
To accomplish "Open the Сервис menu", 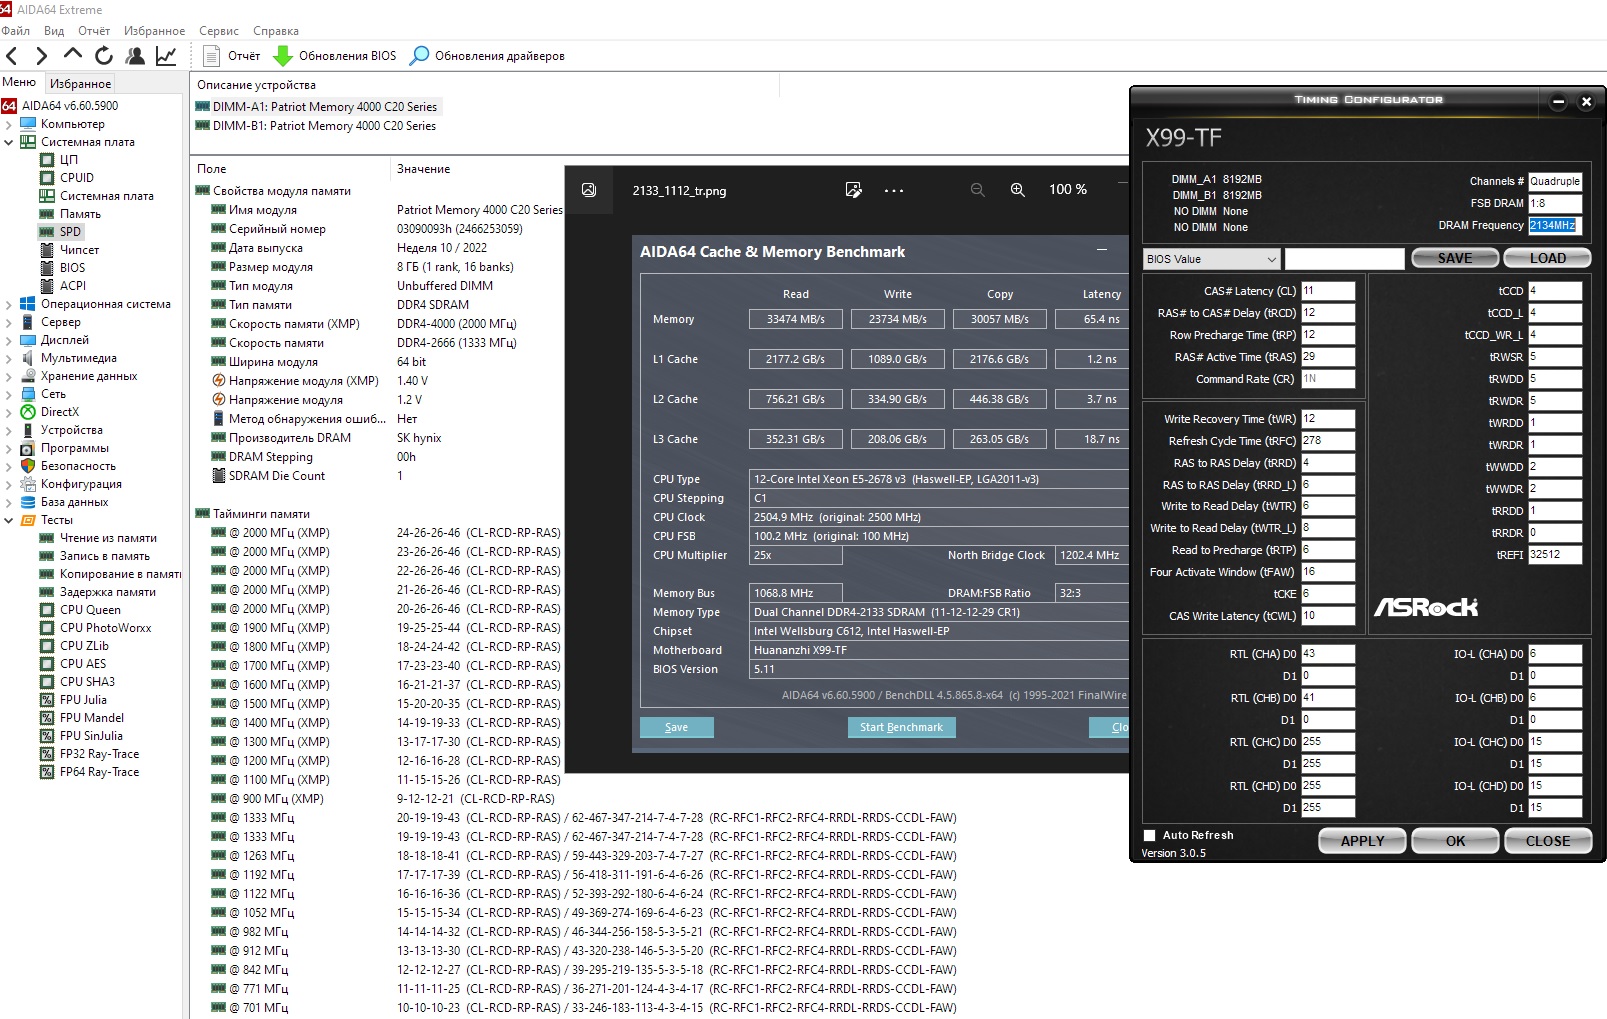I will pyautogui.click(x=219, y=31).
